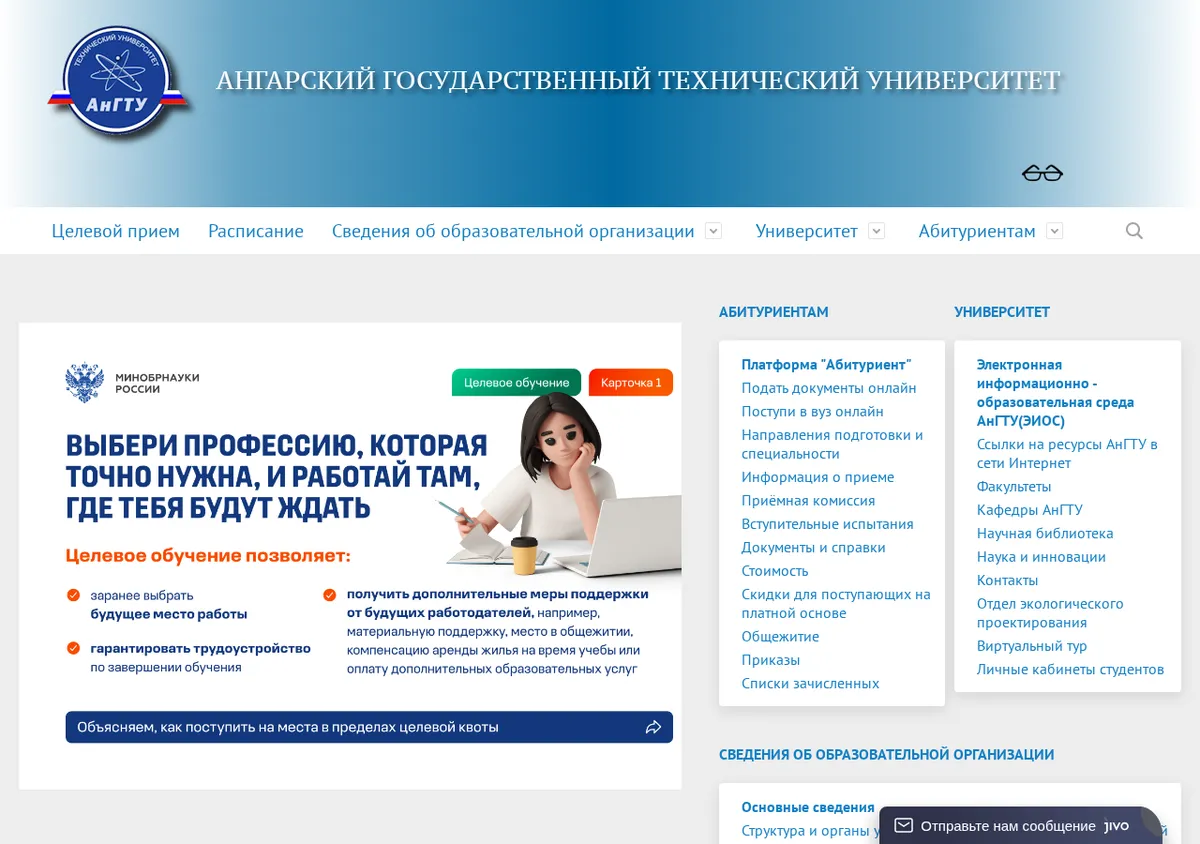Enable the glasses accessibility view icon
Viewport: 1200px width, 844px height.
pyautogui.click(x=1042, y=174)
